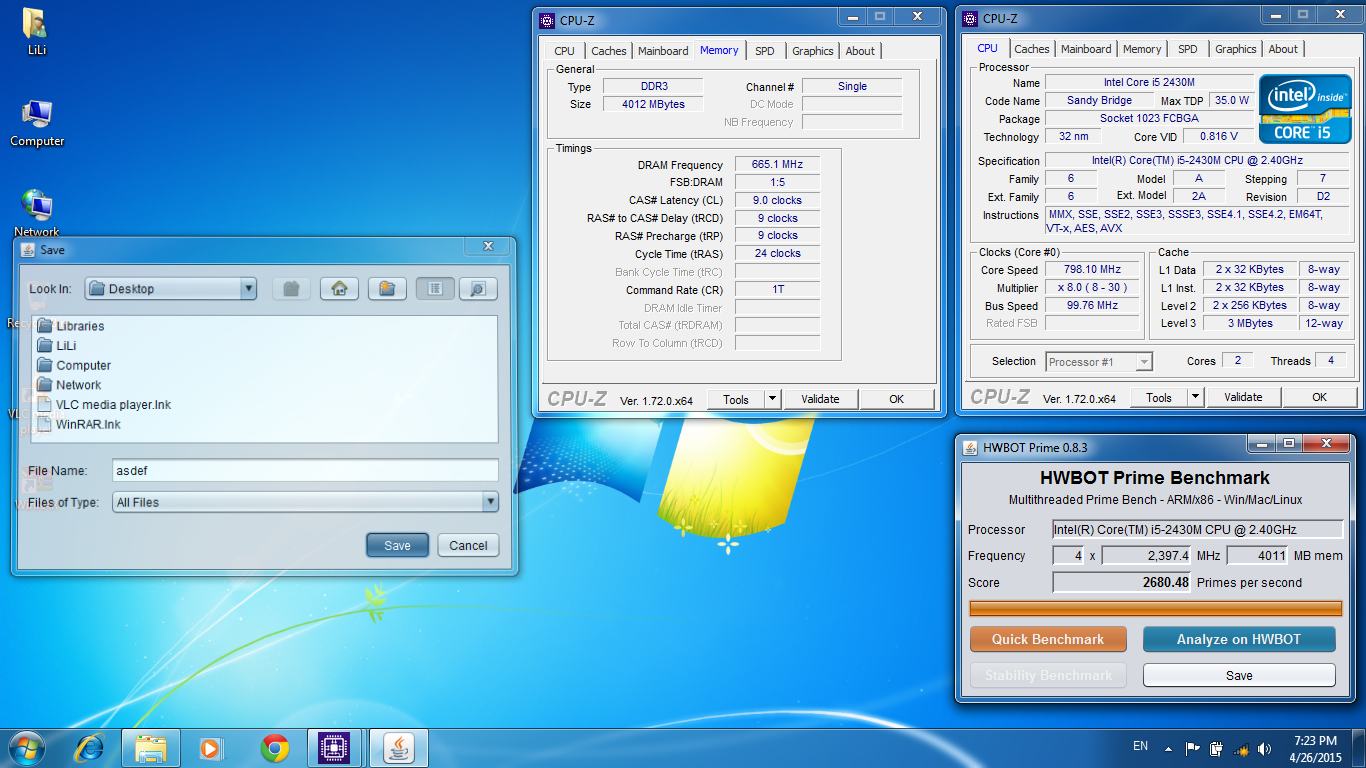The height and width of the screenshot is (768, 1366).
Task: Click Up One Level icon in Save dialog
Action: click(x=291, y=288)
